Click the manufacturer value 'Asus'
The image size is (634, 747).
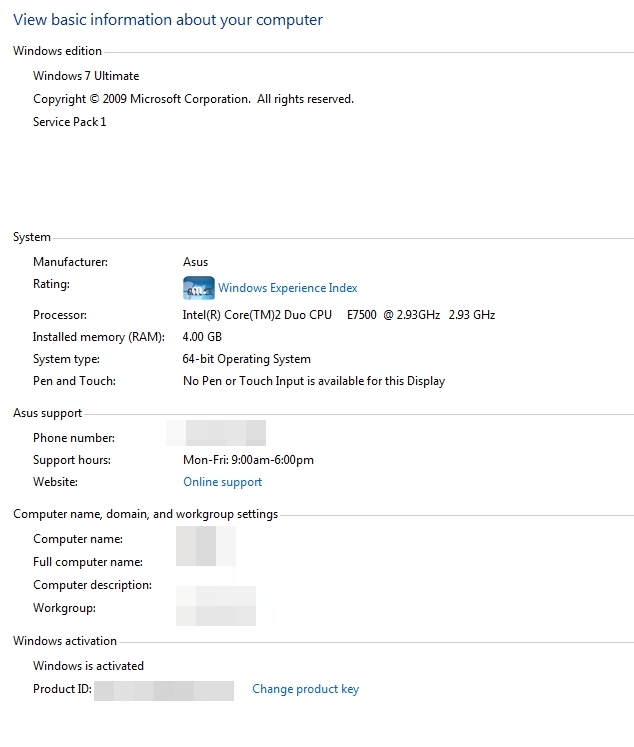195,262
